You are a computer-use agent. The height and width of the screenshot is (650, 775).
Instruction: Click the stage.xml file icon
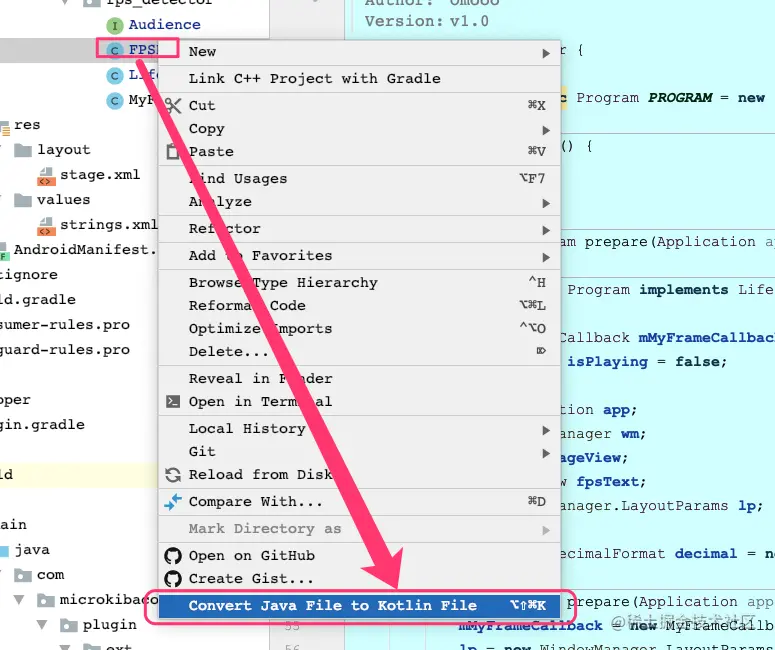click(46, 176)
